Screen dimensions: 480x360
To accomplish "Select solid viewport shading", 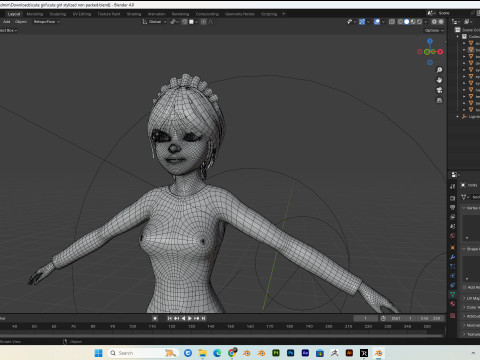I will coord(407,22).
